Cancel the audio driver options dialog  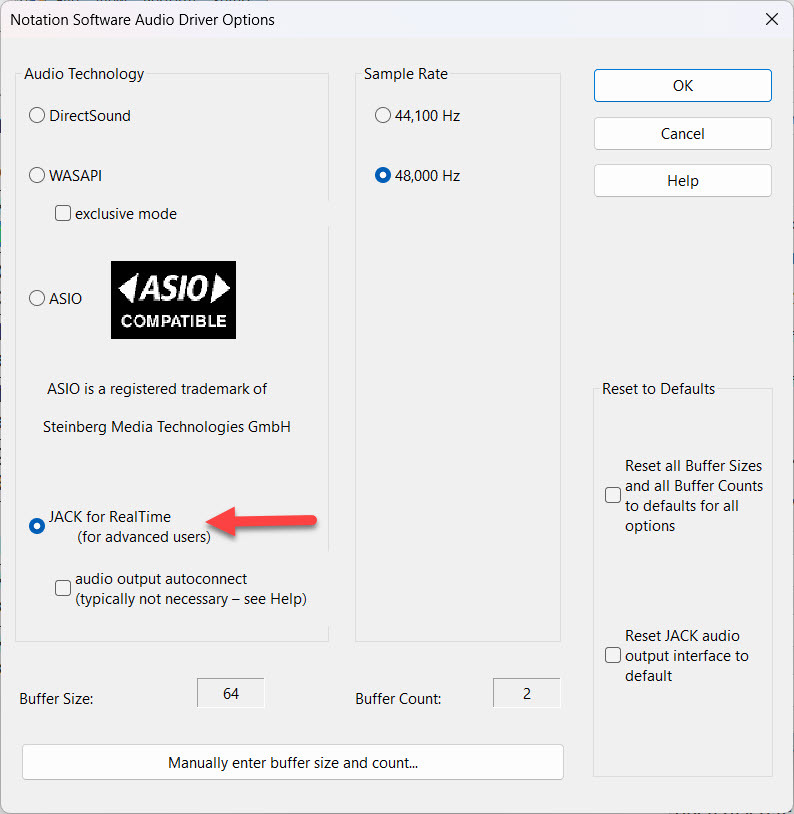tap(682, 133)
